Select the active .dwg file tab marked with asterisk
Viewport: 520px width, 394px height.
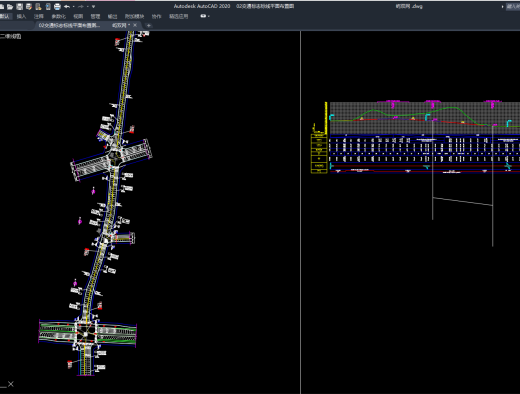click(x=119, y=25)
